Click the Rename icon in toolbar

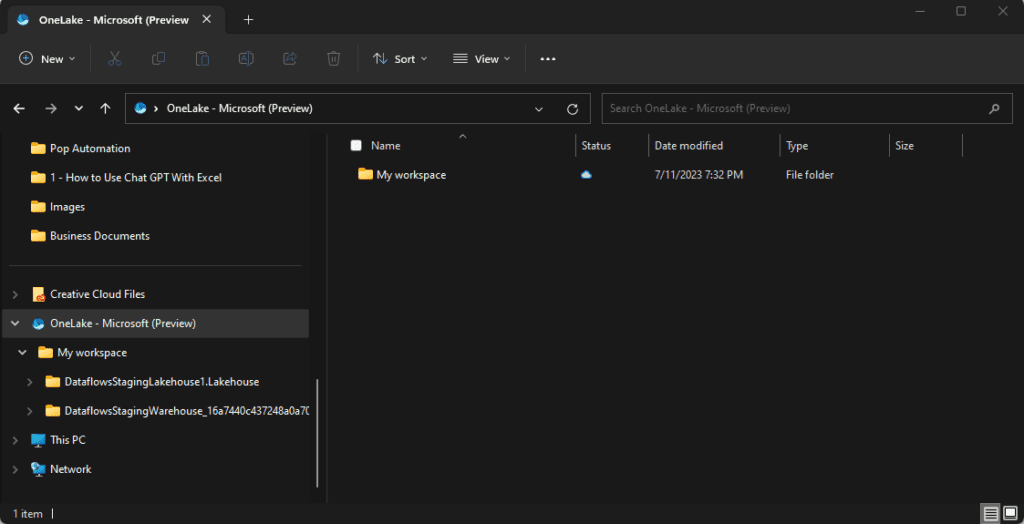246,59
